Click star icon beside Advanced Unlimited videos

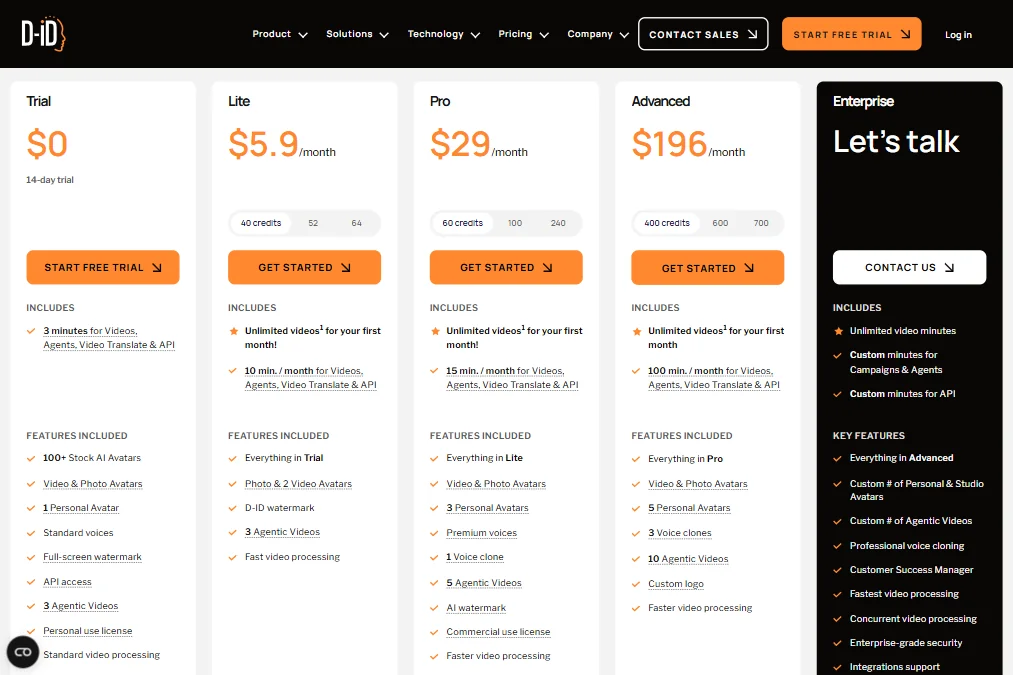pos(636,331)
